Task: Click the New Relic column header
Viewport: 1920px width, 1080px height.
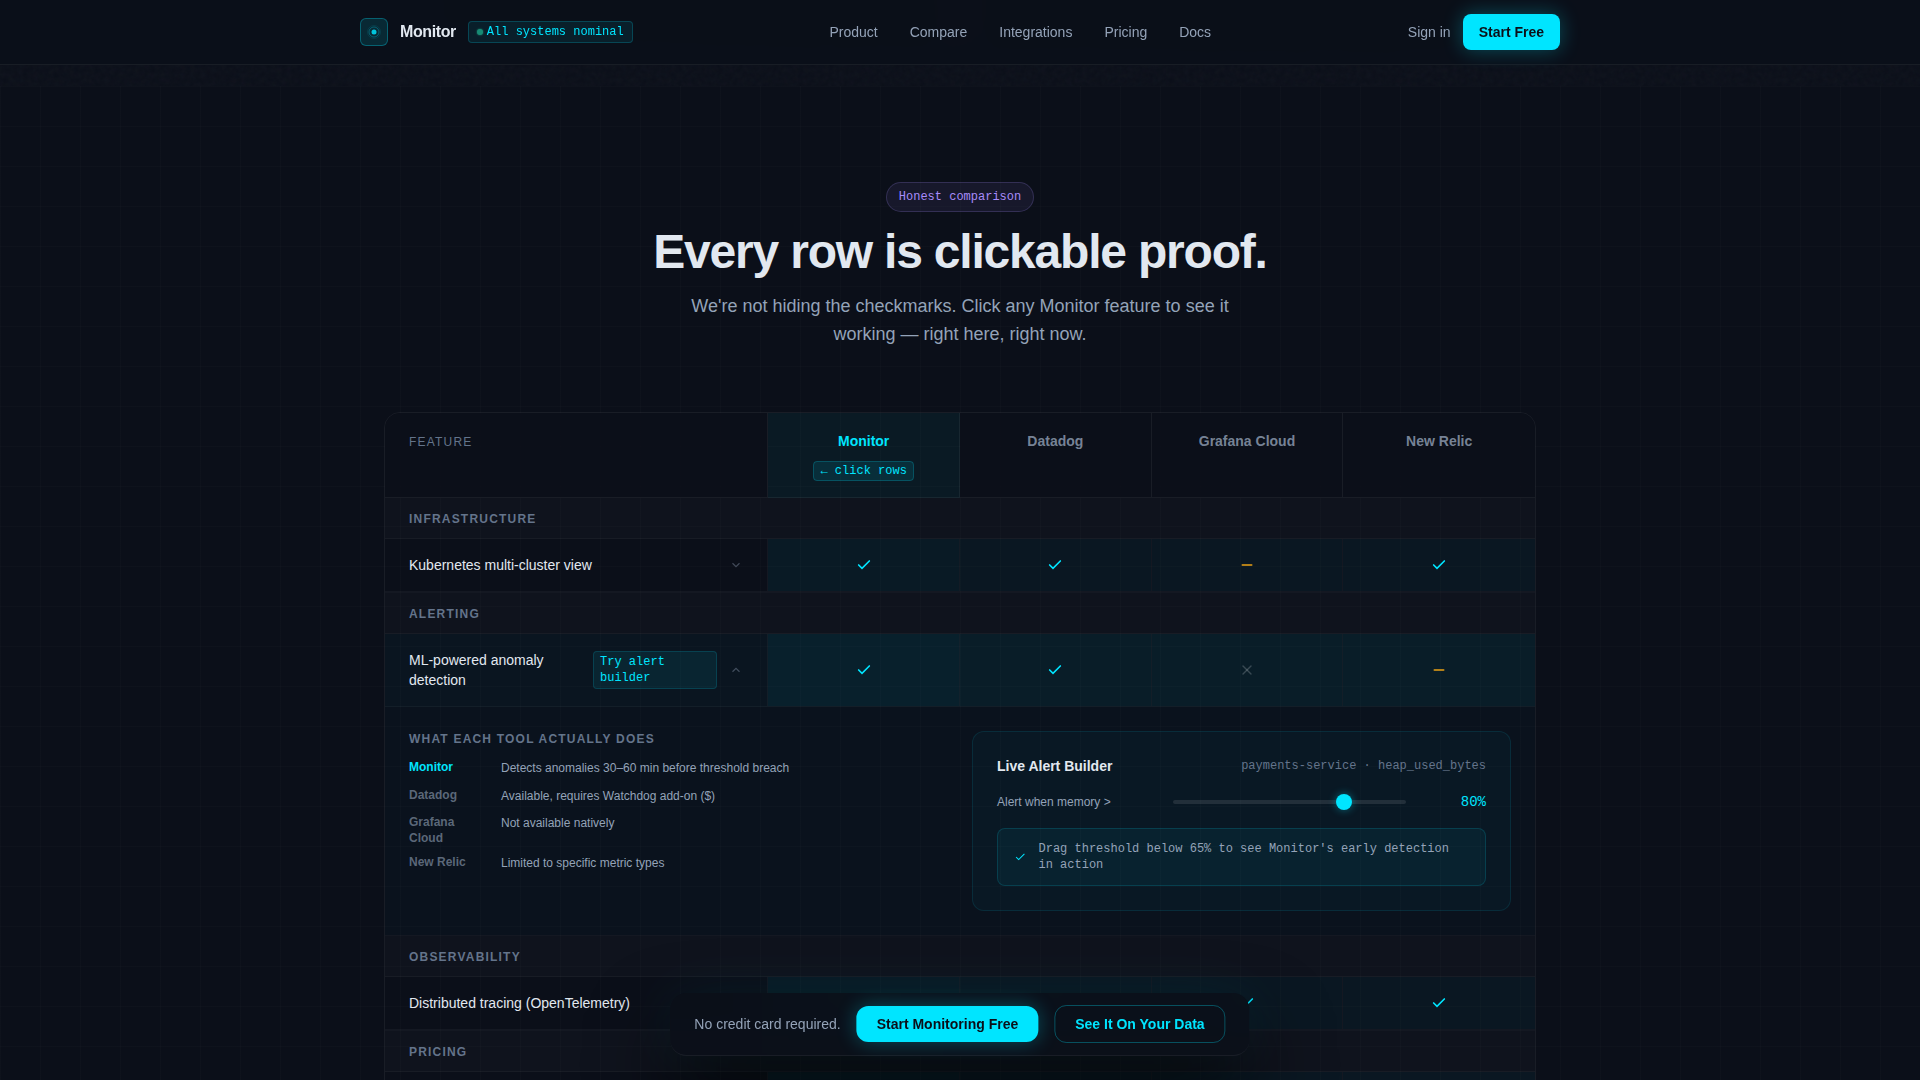Action: (x=1439, y=441)
